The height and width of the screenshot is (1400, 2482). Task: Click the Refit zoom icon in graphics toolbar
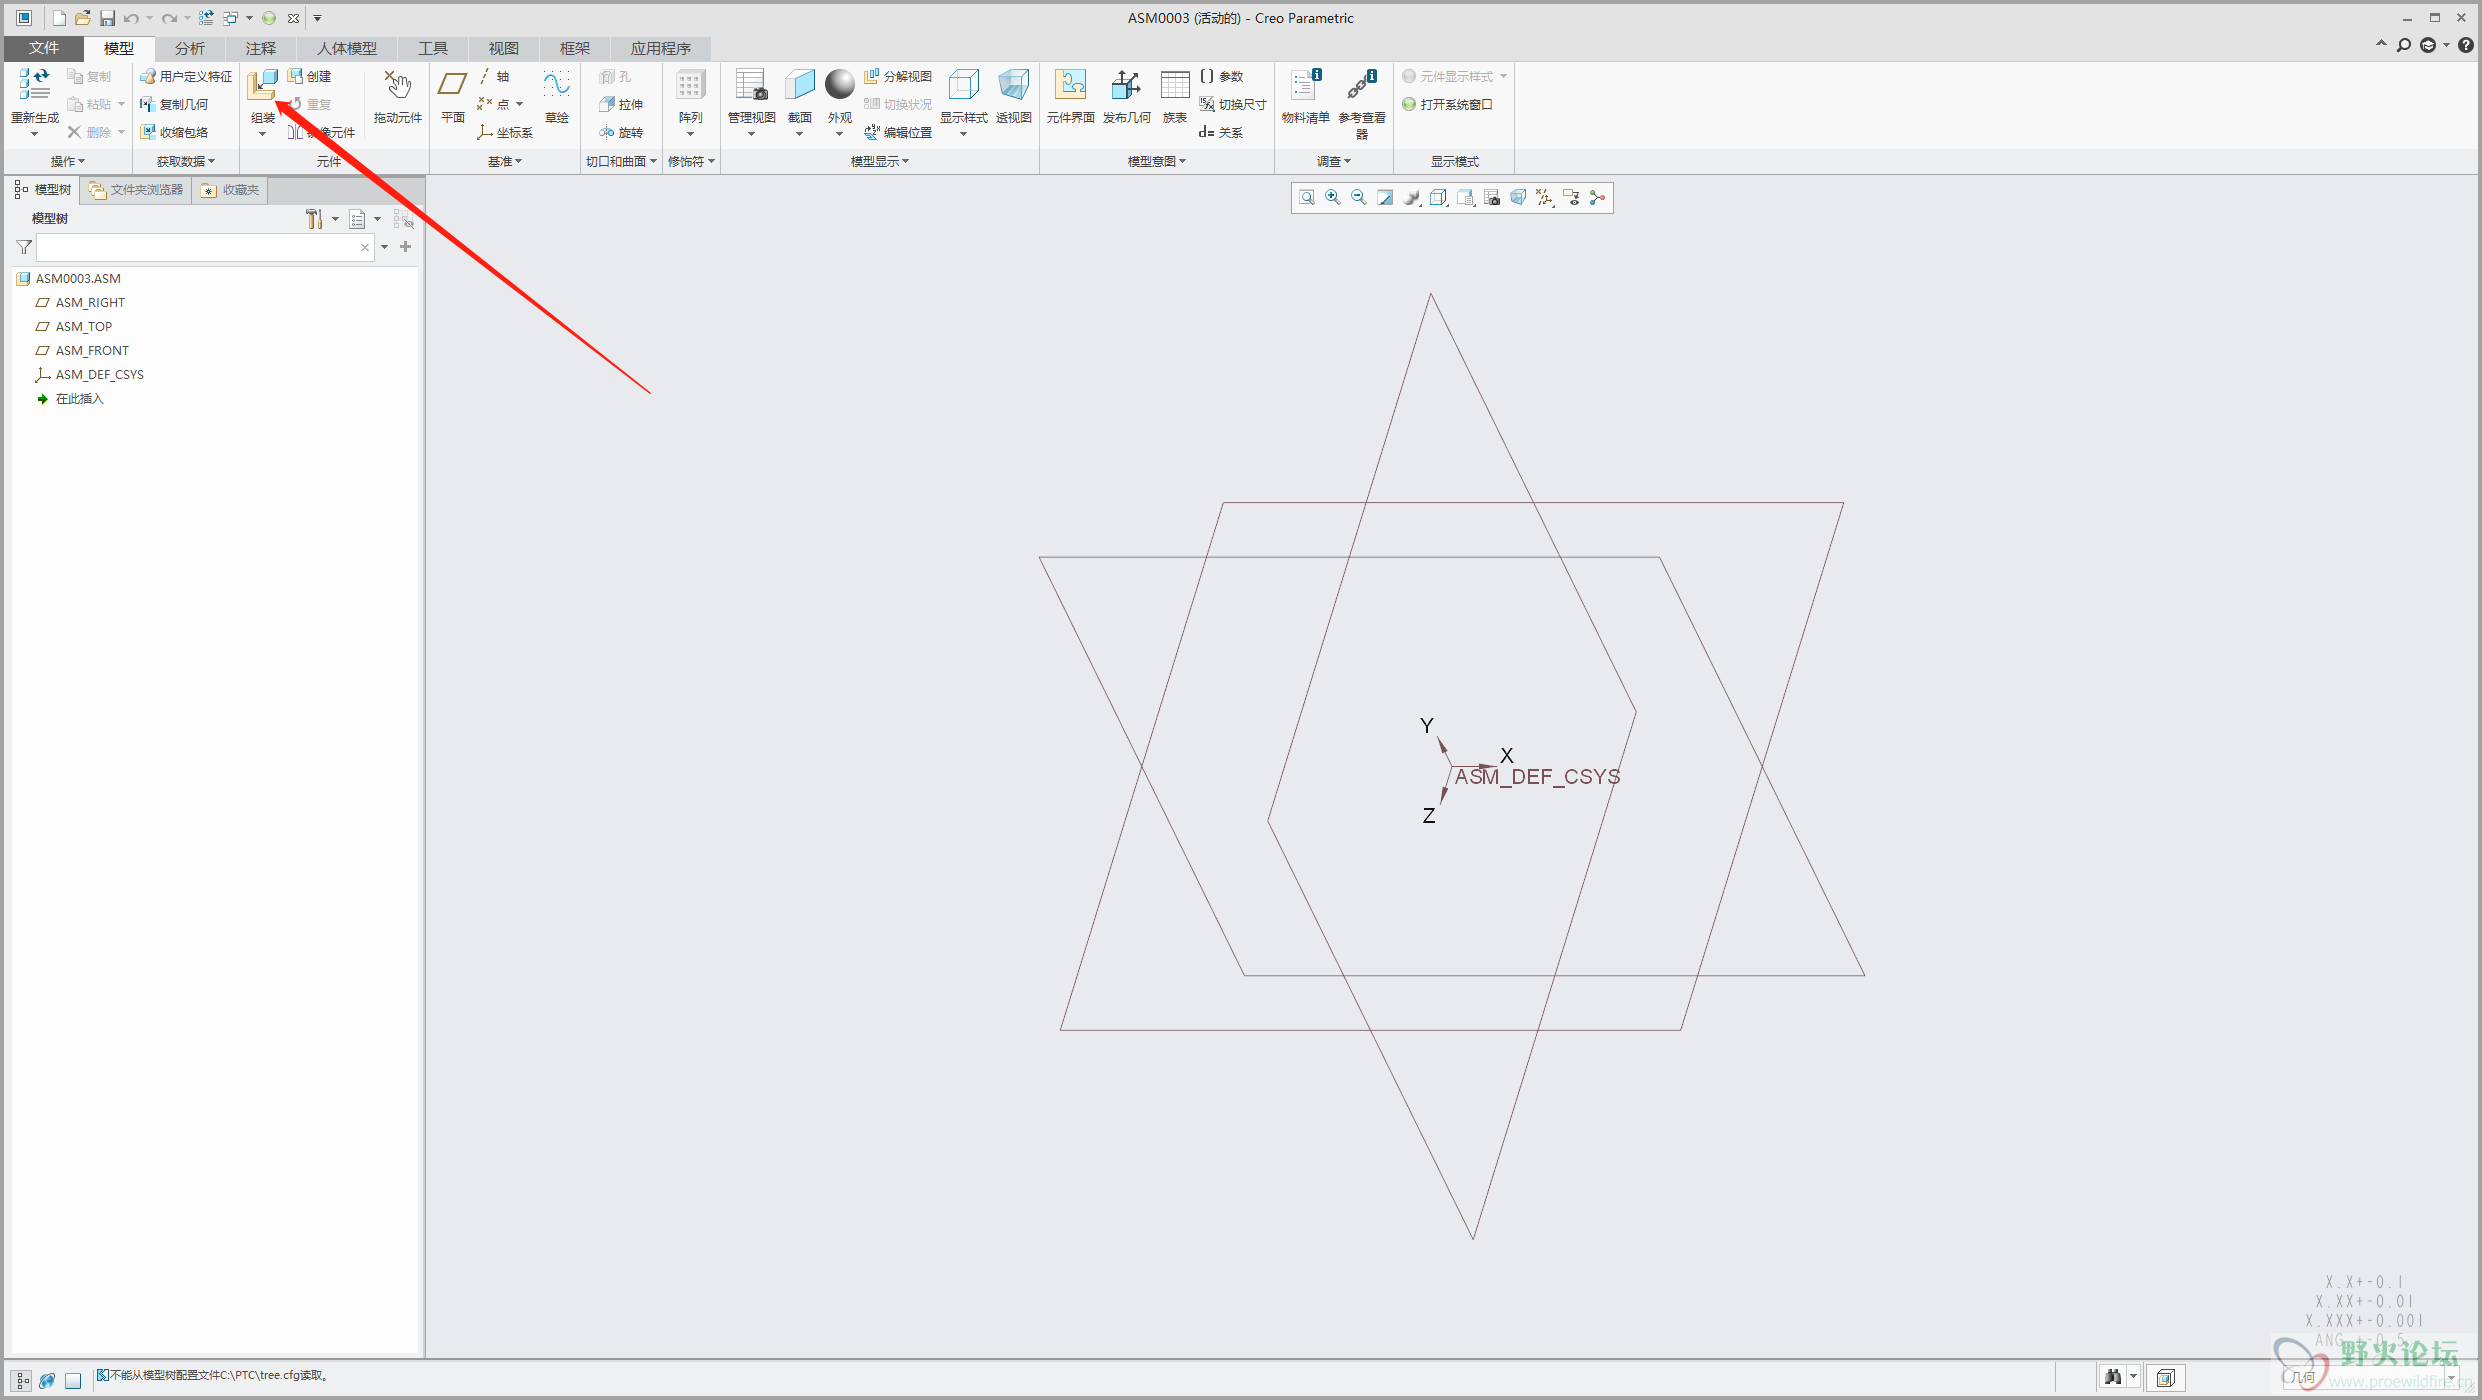1306,198
